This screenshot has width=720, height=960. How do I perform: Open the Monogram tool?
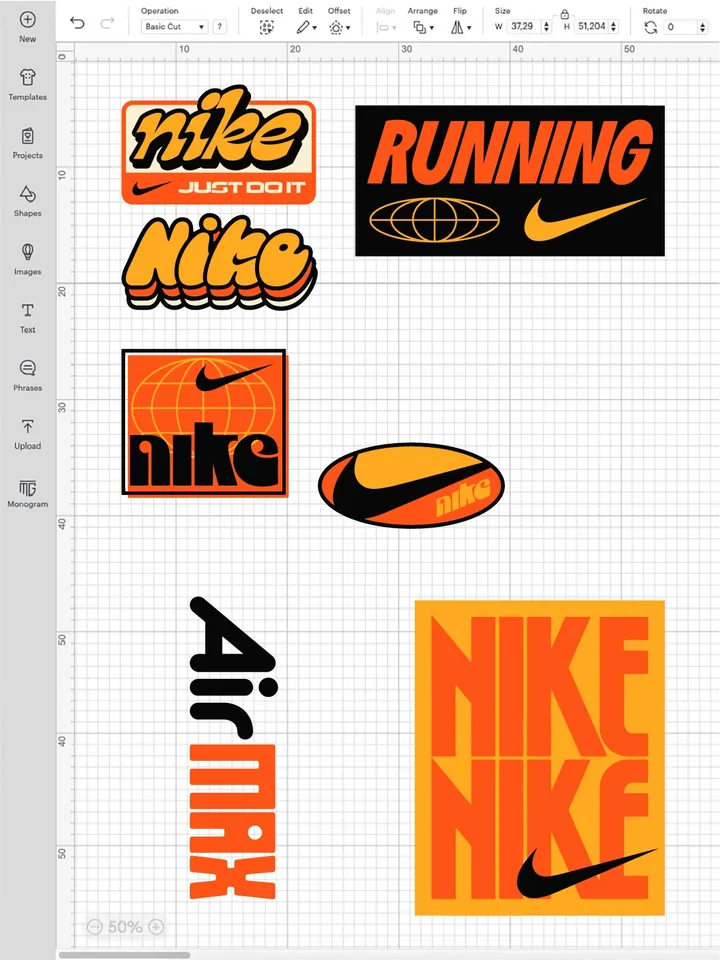tap(27, 487)
